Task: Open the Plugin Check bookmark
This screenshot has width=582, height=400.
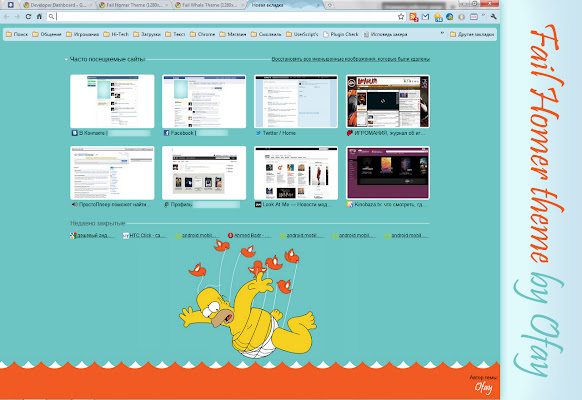Action: click(341, 34)
